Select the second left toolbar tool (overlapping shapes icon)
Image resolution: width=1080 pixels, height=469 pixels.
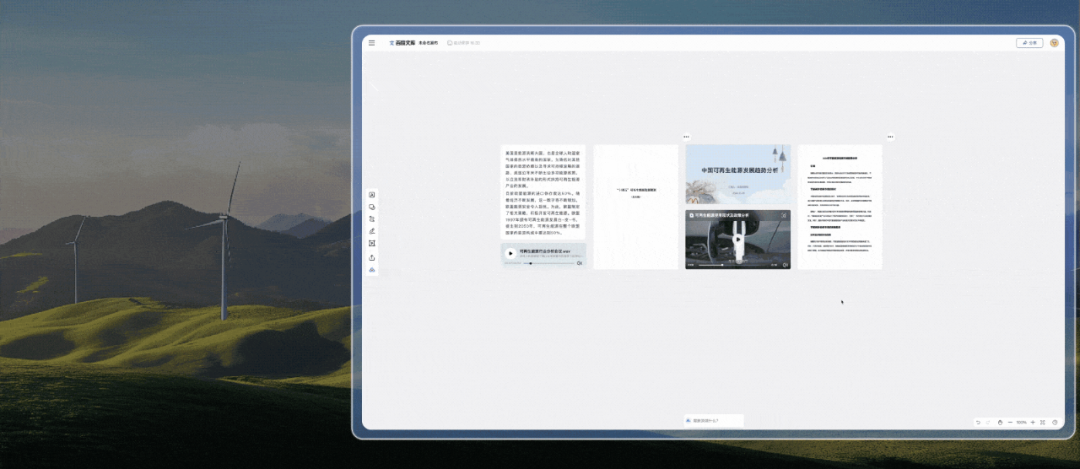372,207
